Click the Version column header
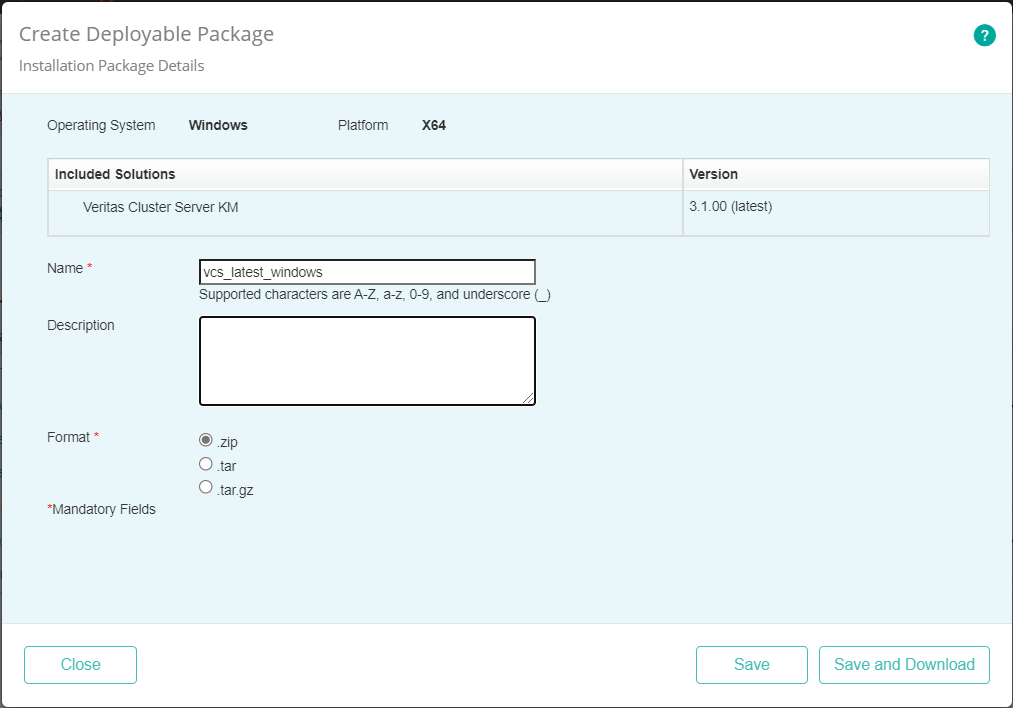The height and width of the screenshot is (708, 1013). click(713, 173)
